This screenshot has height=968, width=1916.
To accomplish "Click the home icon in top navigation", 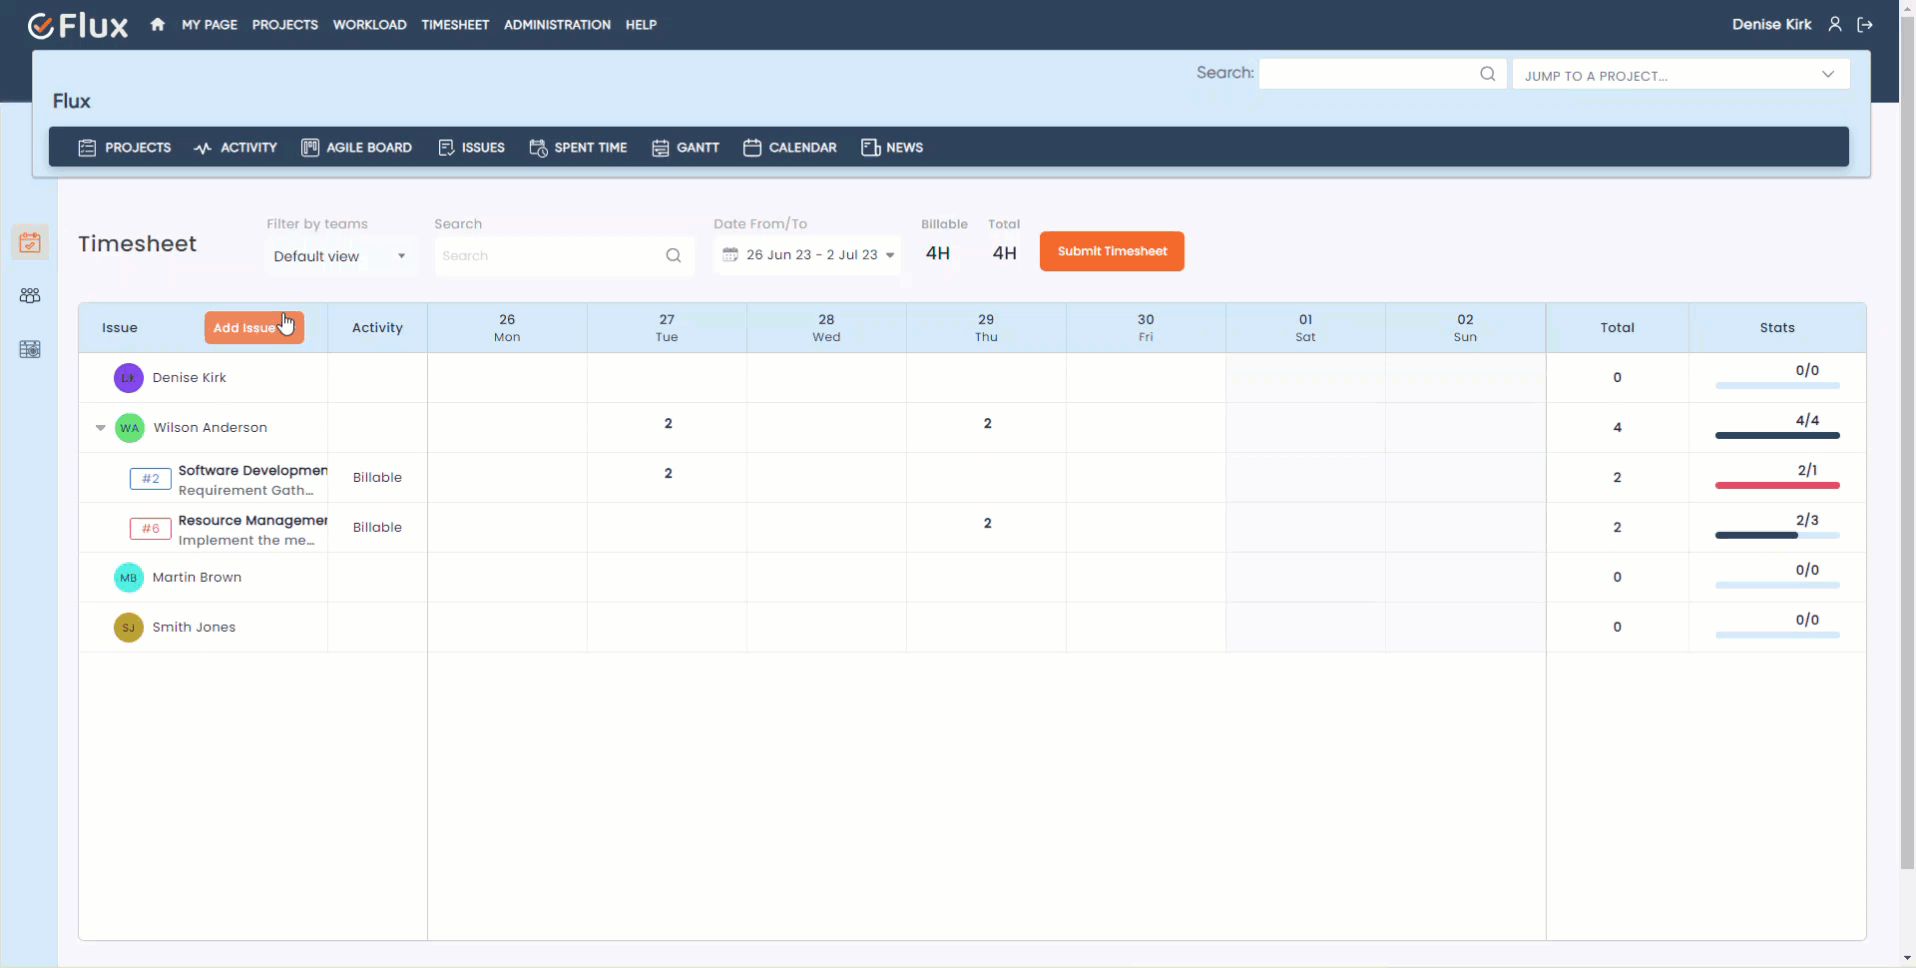I will tap(157, 25).
